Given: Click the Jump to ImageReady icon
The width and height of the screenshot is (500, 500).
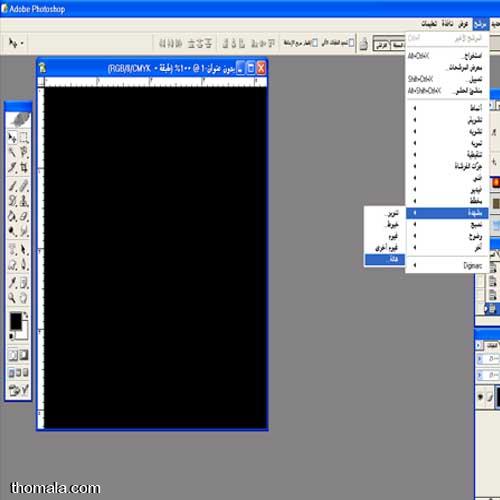Looking at the screenshot, I should click(x=19, y=390).
